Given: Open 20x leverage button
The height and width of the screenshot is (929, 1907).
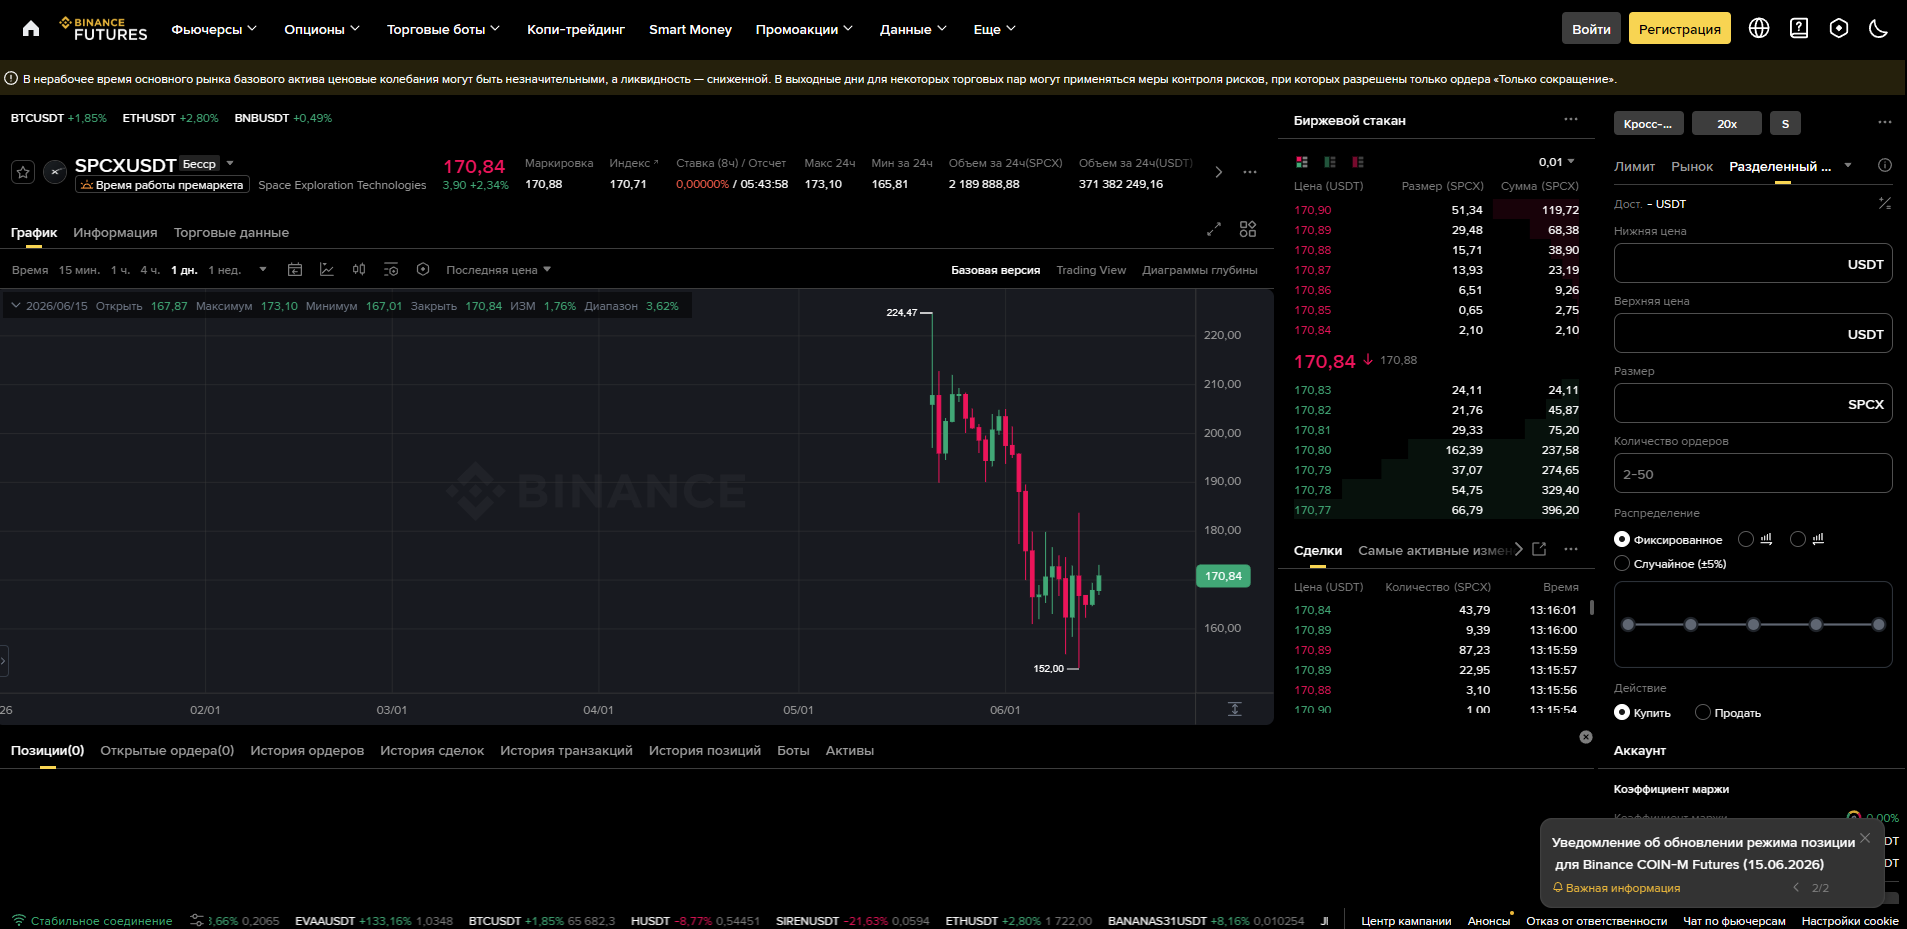Looking at the screenshot, I should (x=1727, y=123).
